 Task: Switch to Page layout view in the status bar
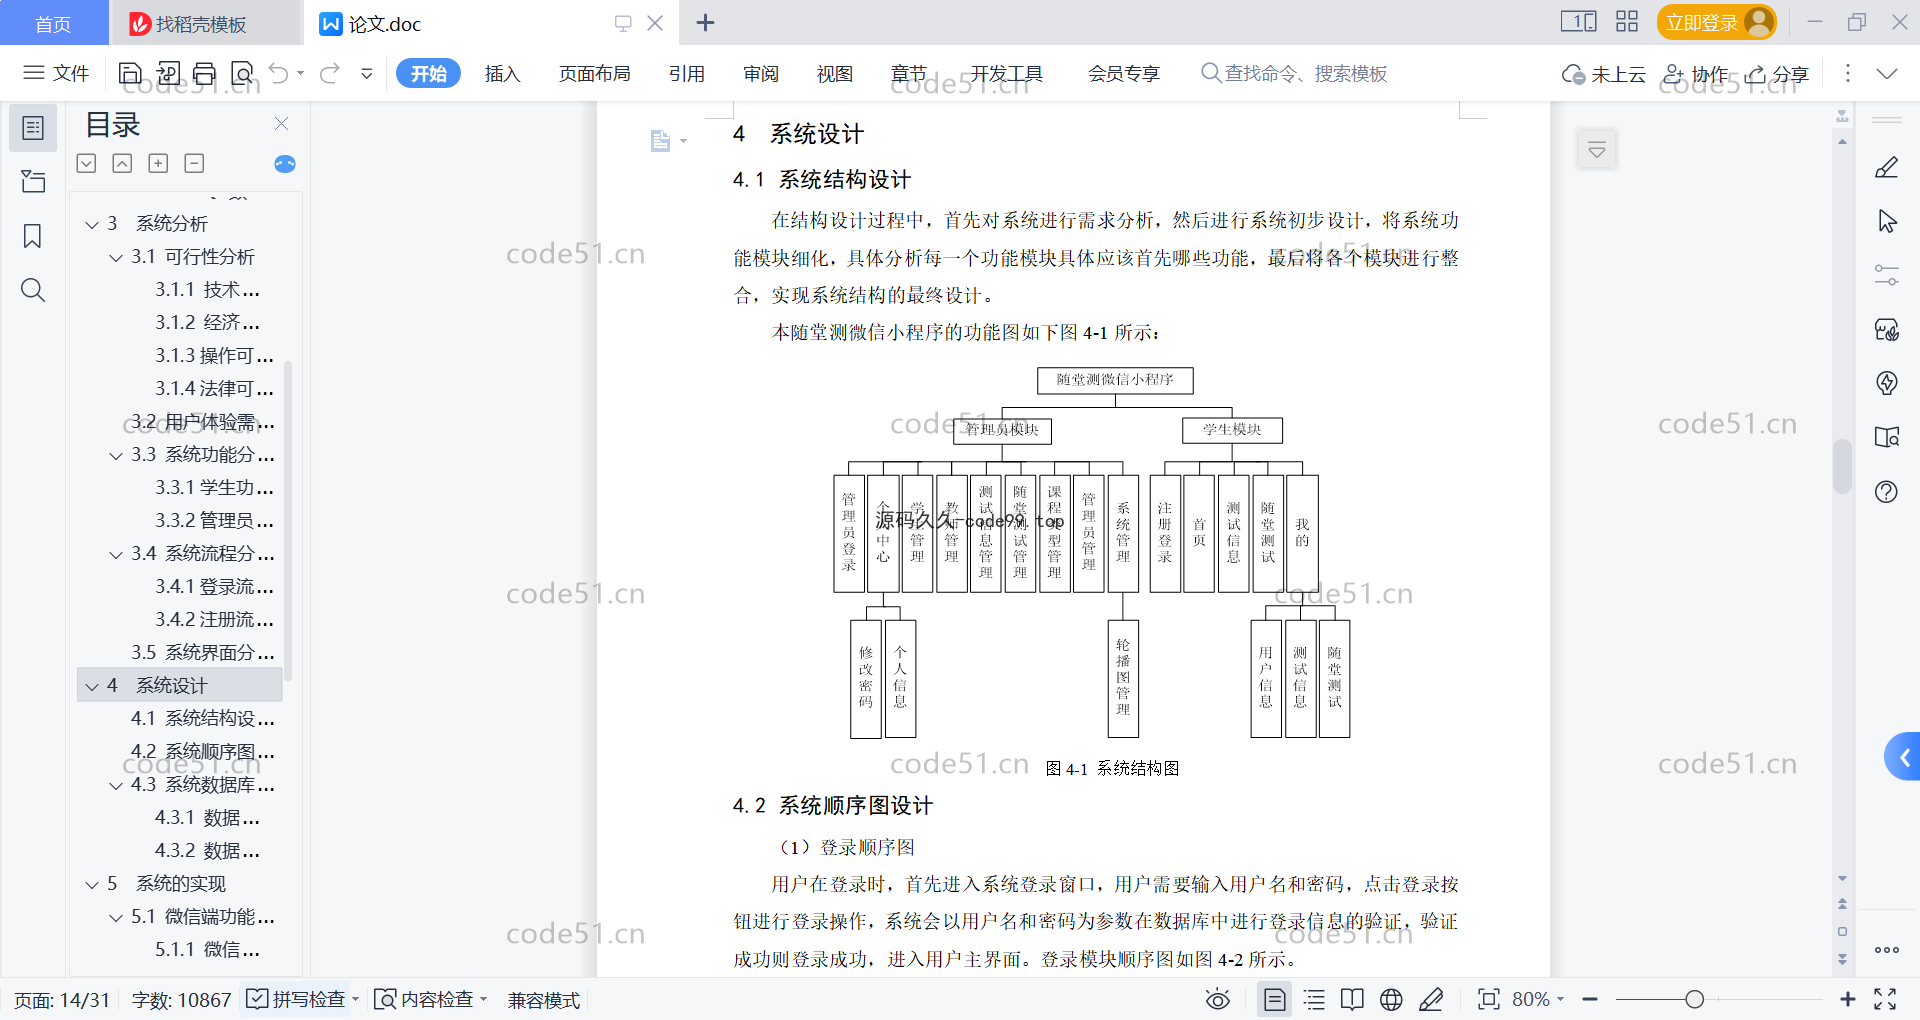[1275, 999]
